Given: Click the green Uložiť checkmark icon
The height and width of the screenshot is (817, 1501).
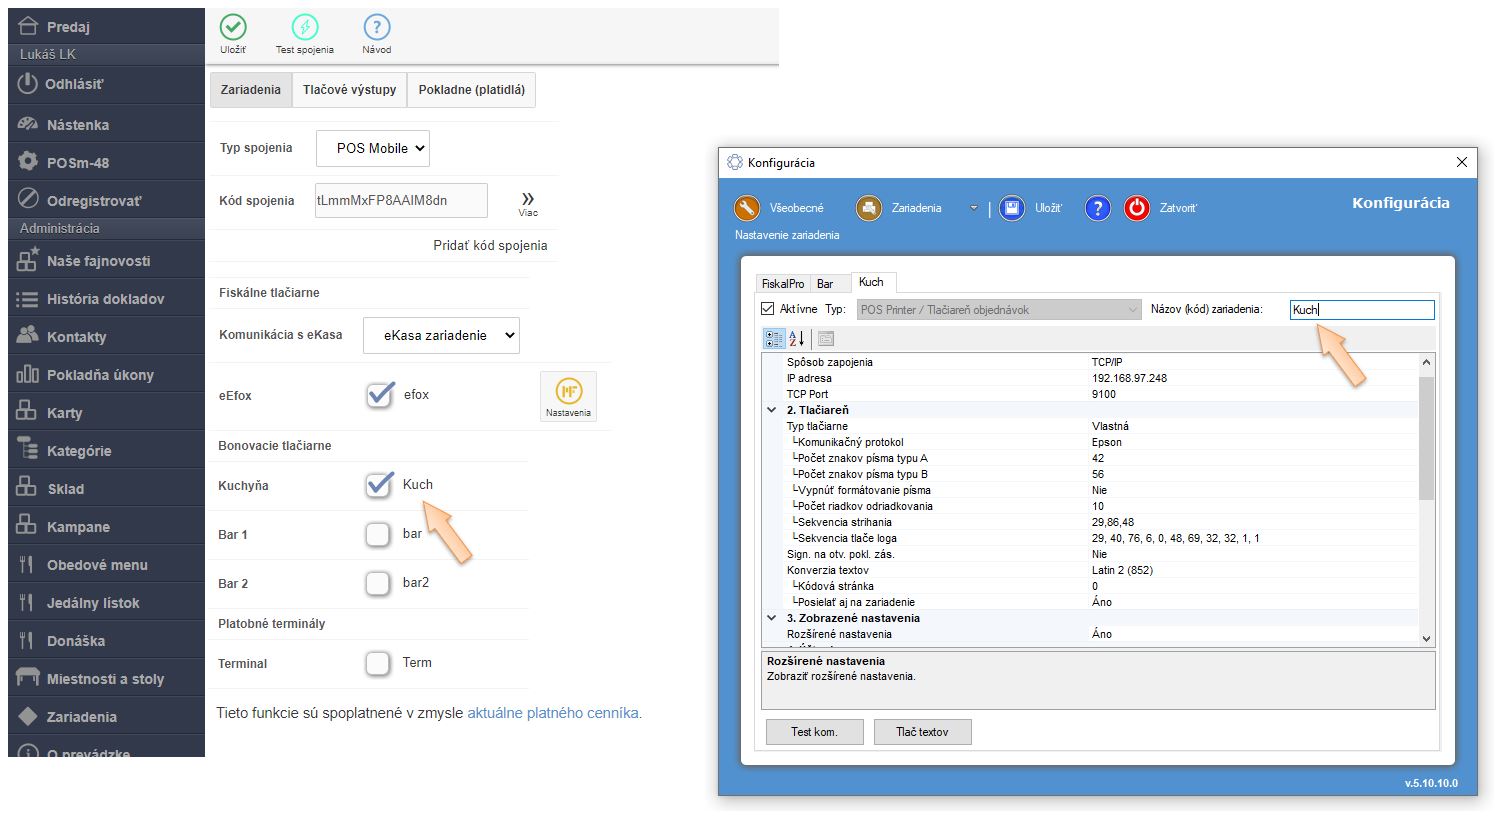Looking at the screenshot, I should pos(233,28).
